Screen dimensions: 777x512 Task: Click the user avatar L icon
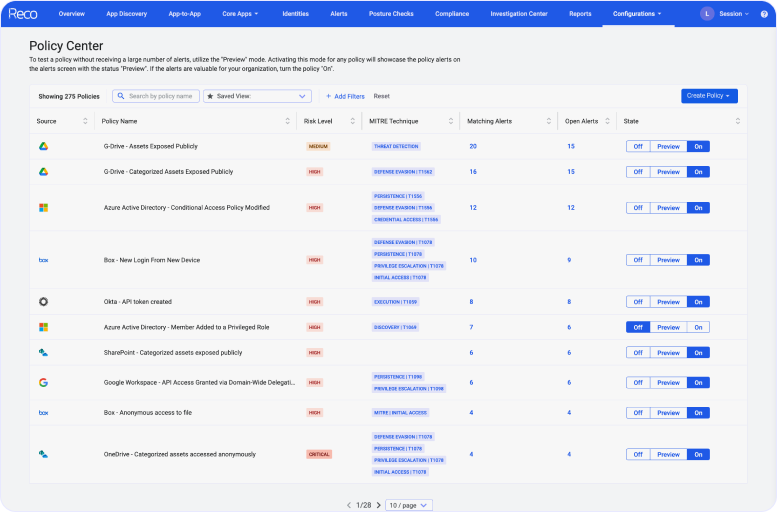tap(708, 14)
